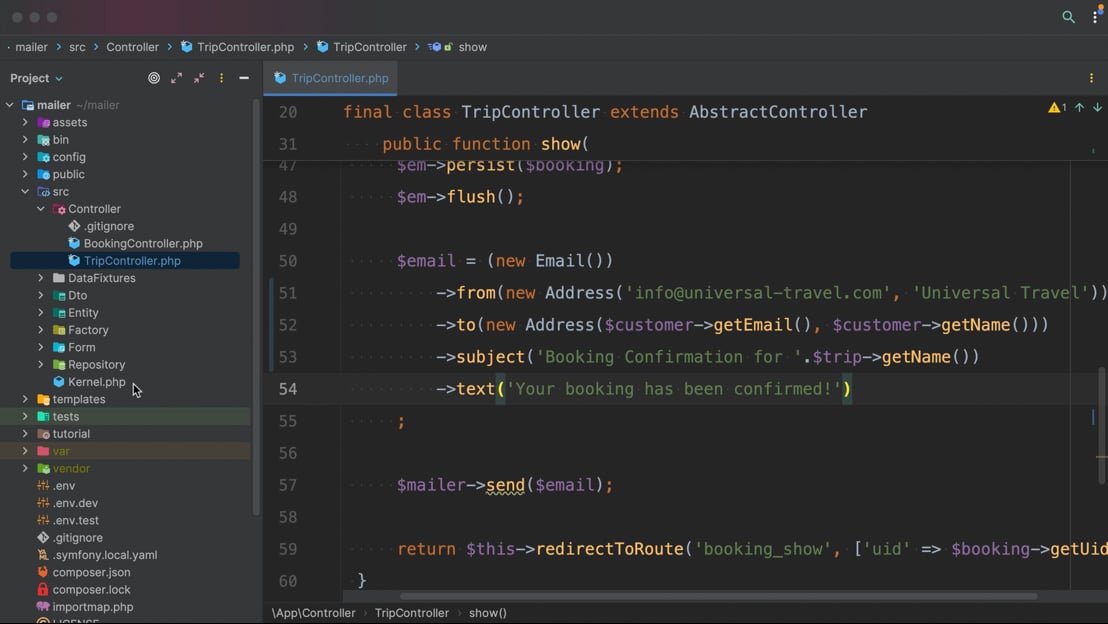Open editor tab options kebab menu
Screen dimensions: 1108x624
coord(1091,78)
